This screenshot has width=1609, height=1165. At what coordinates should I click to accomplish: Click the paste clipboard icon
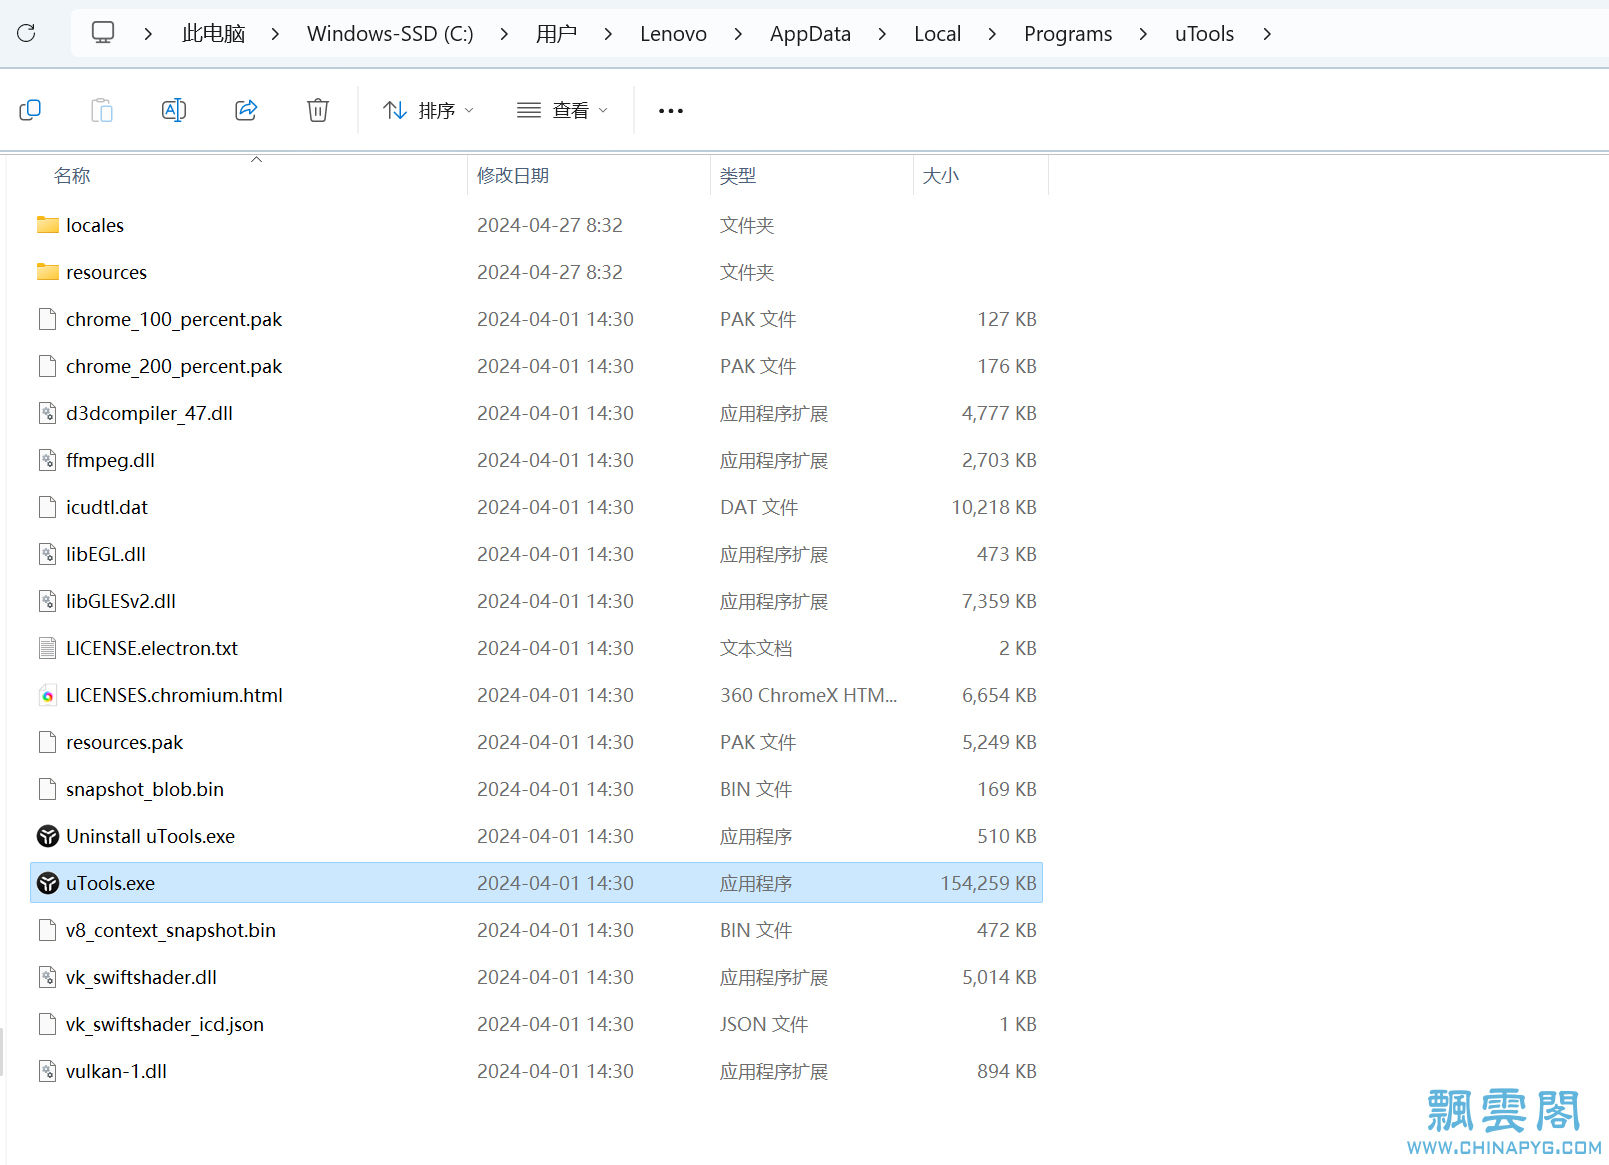coord(102,110)
